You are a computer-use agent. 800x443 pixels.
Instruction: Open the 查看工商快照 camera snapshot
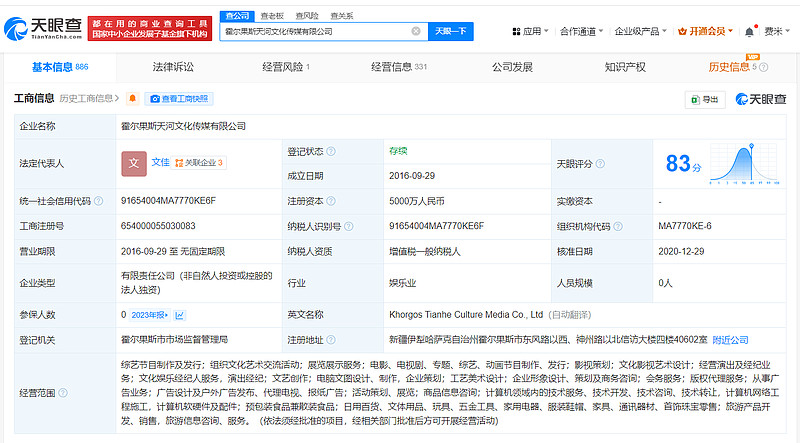point(178,99)
